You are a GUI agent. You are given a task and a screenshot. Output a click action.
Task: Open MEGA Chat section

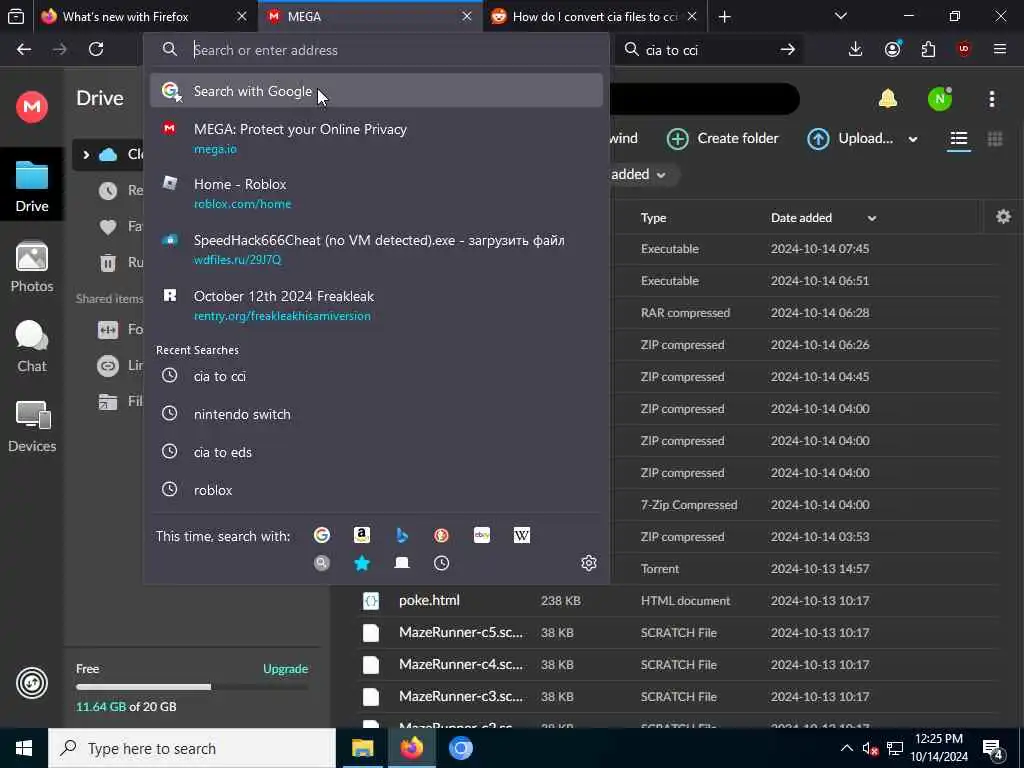[x=32, y=346]
